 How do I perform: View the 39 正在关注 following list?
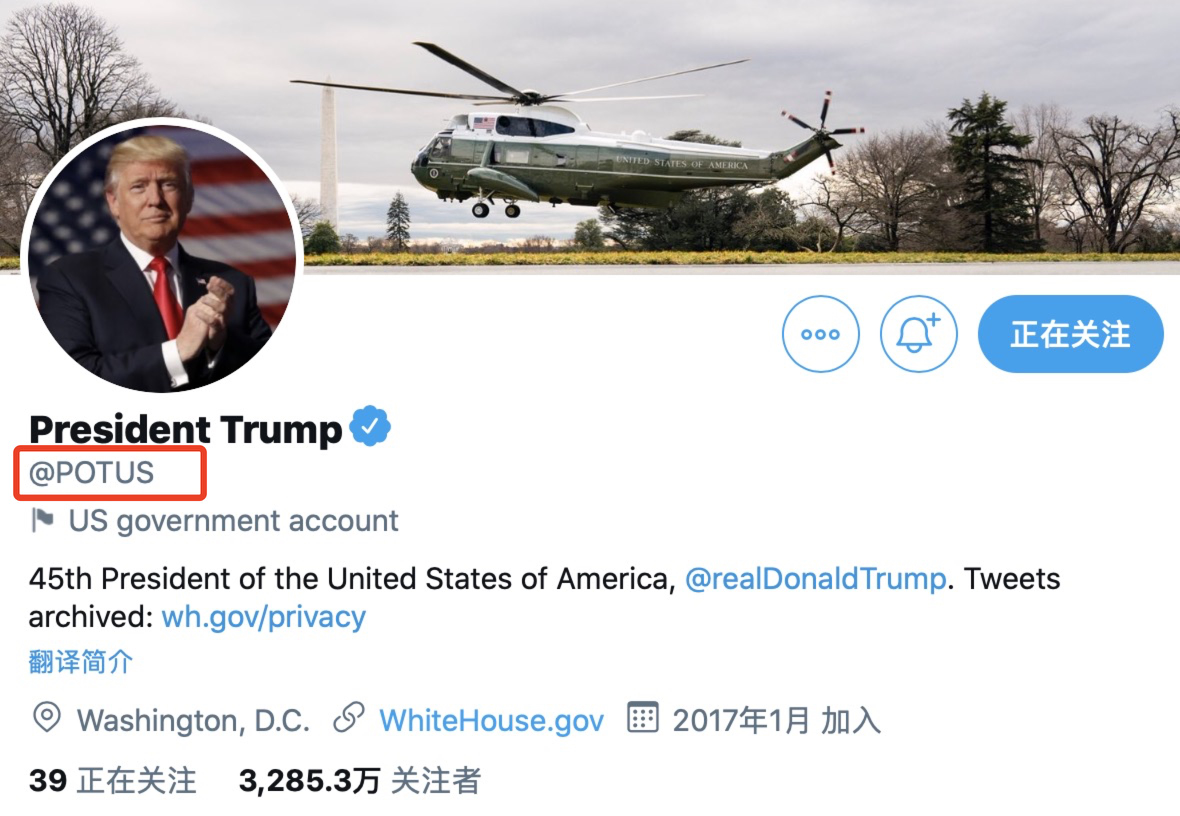[x=113, y=781]
